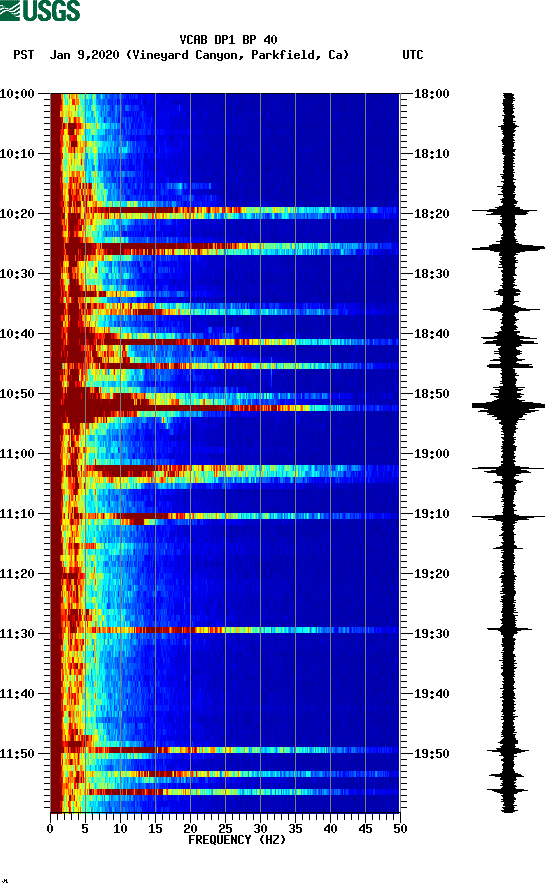
Task: Select the title text 'VCAB DP1 BP 40'
Action: pyautogui.click(x=228, y=40)
